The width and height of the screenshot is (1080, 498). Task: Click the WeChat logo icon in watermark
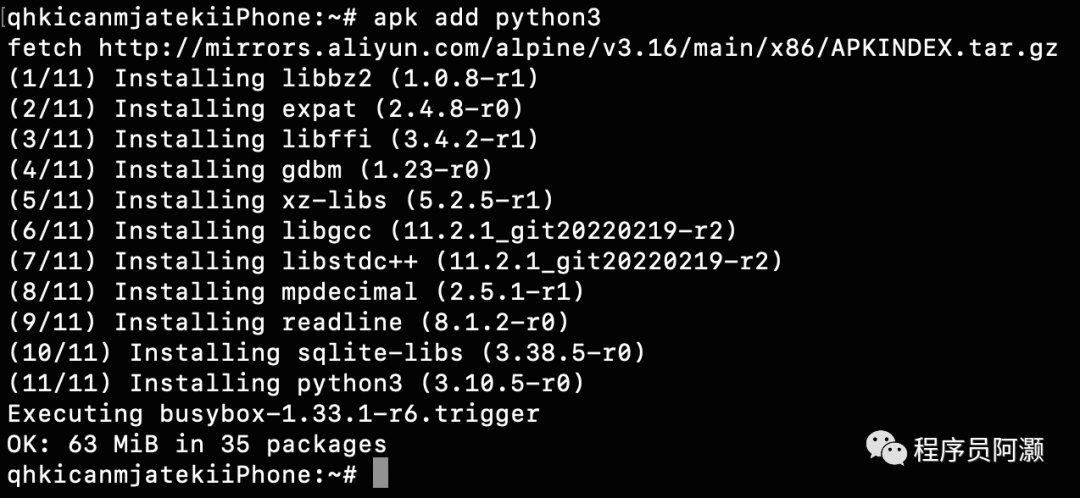pyautogui.click(x=886, y=448)
